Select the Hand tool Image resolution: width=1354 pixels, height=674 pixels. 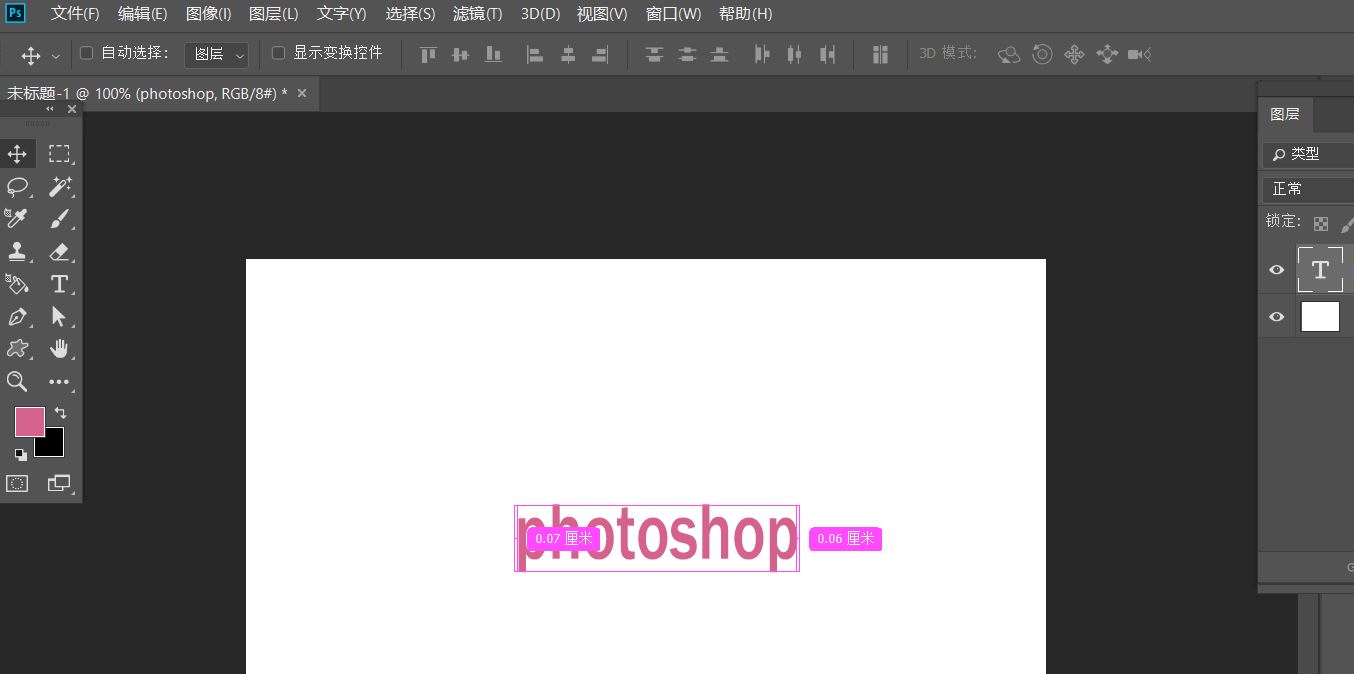[59, 349]
